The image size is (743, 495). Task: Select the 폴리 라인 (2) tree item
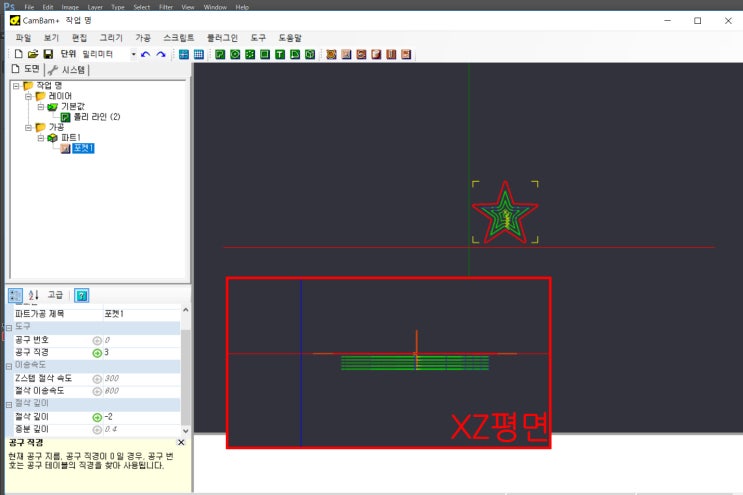click(97, 117)
